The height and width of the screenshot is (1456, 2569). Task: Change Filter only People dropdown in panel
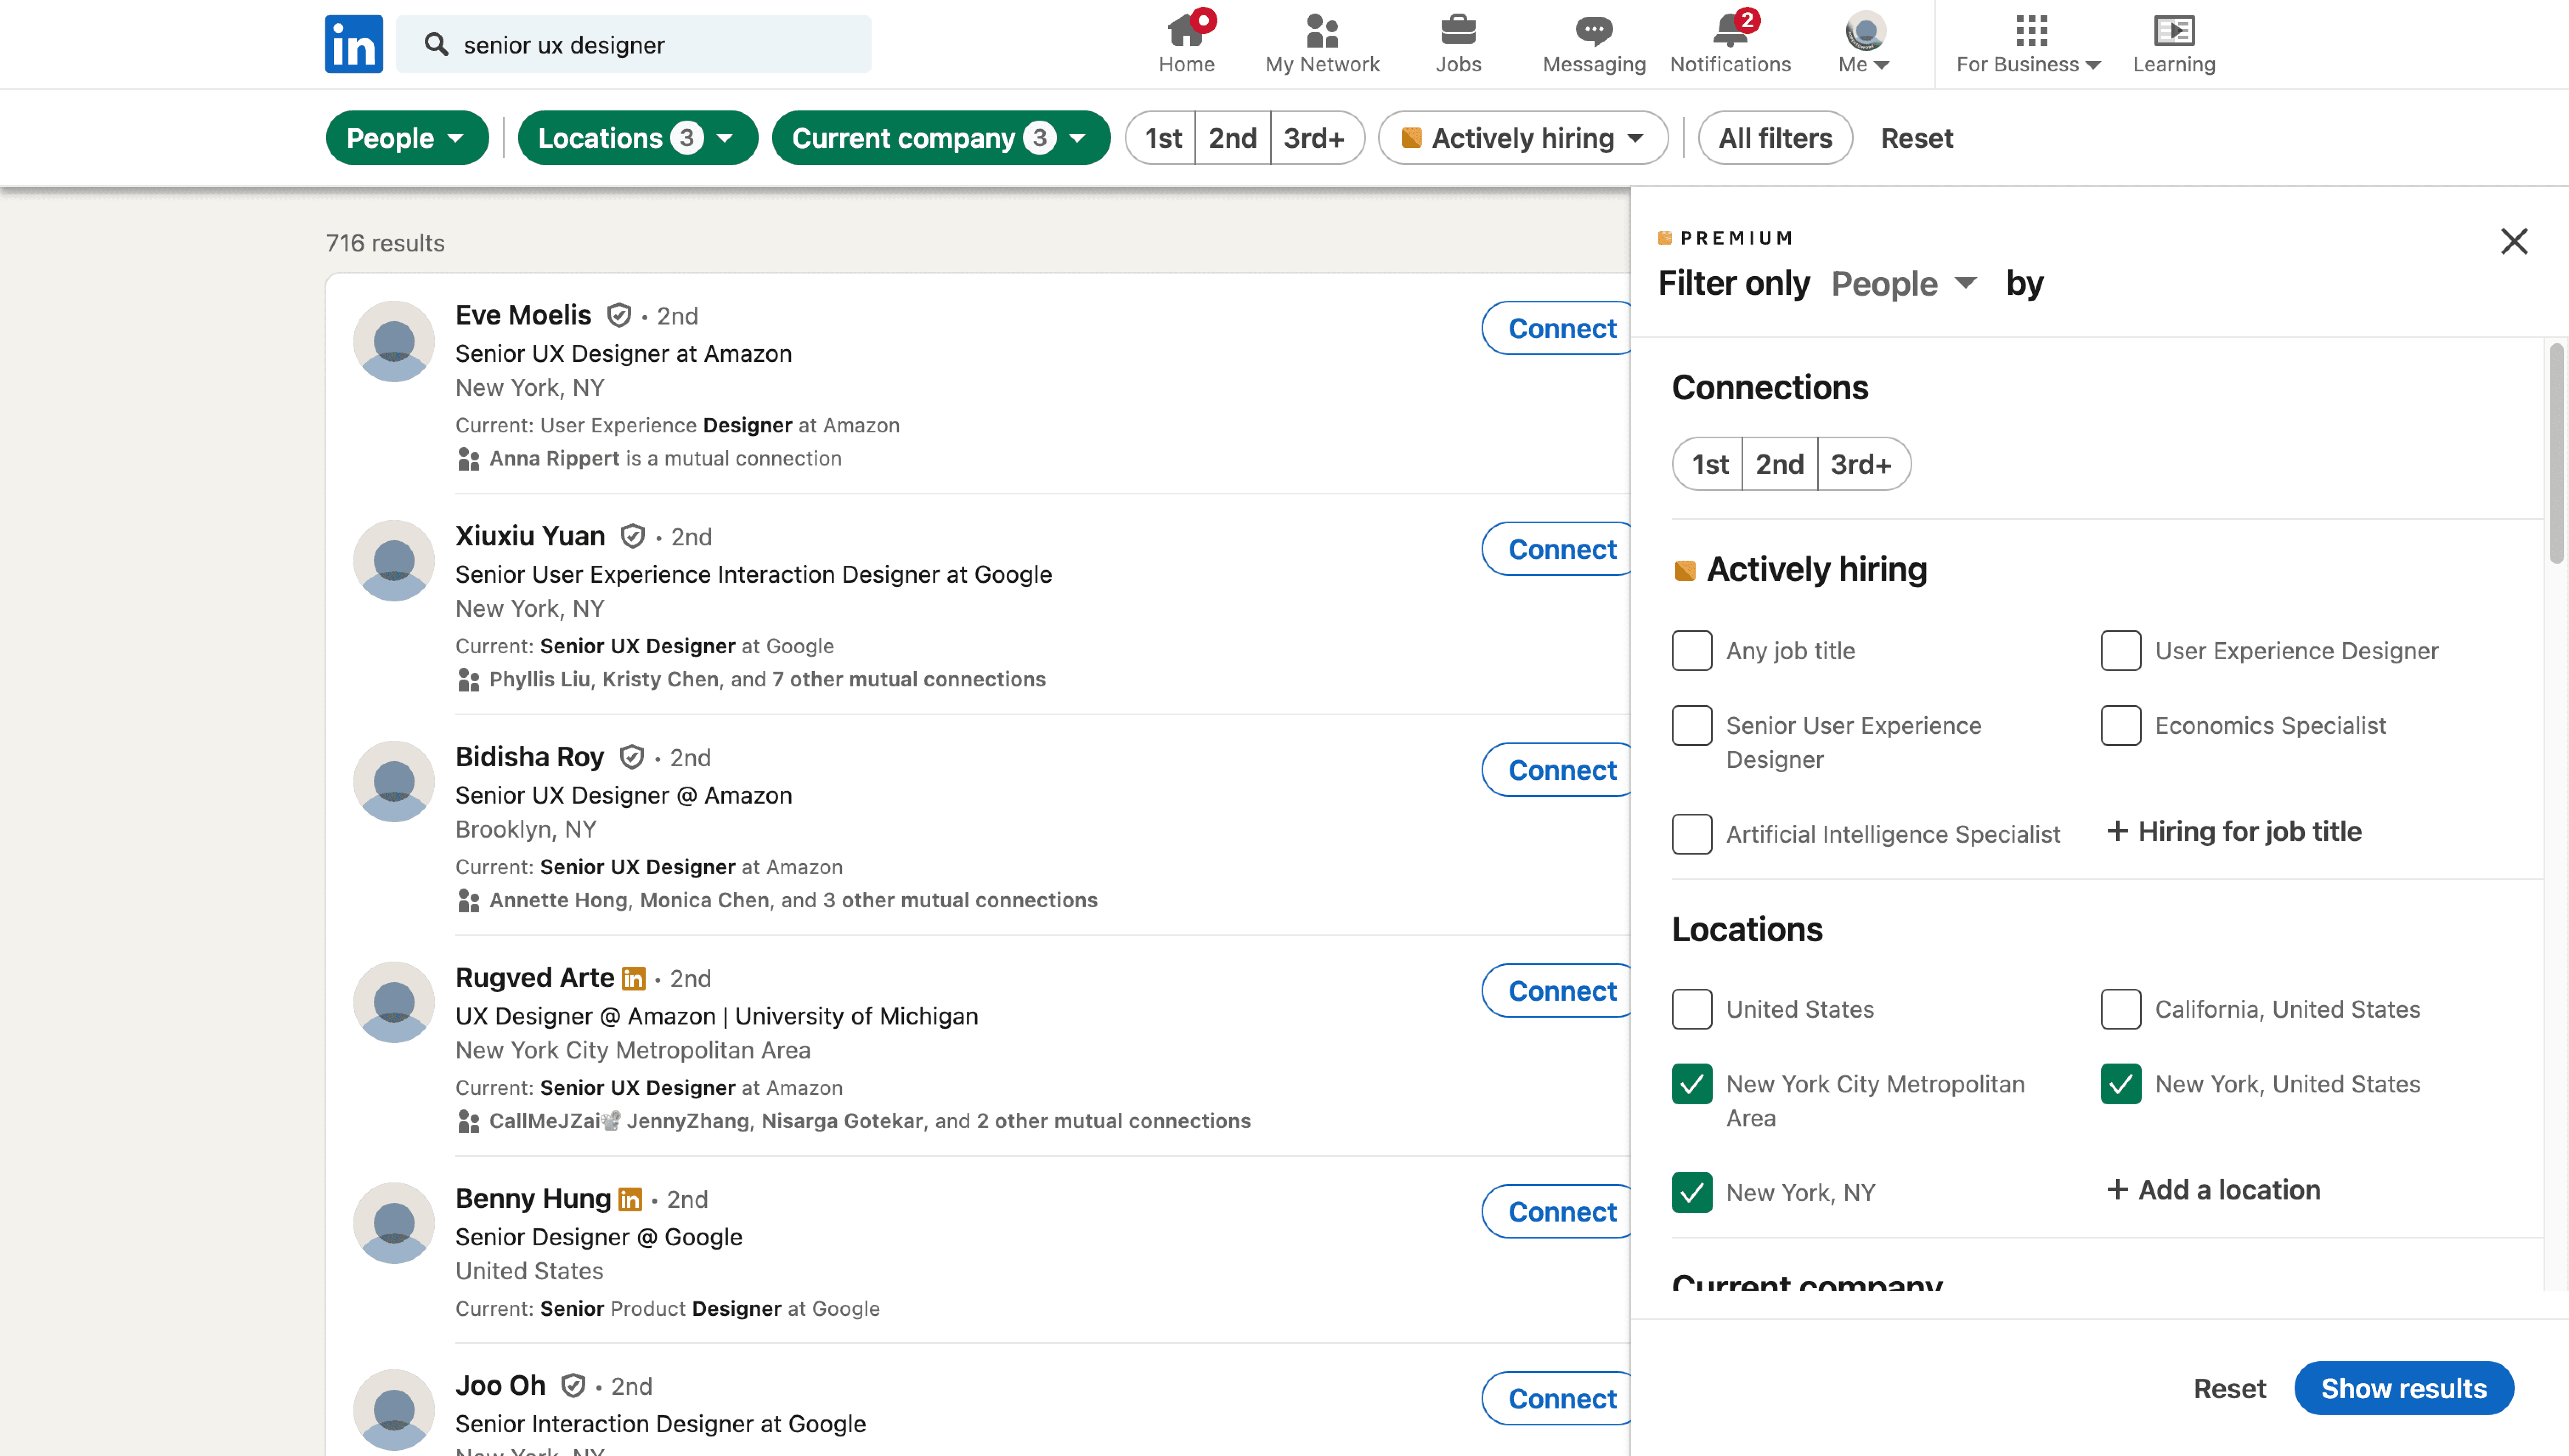coord(1905,284)
